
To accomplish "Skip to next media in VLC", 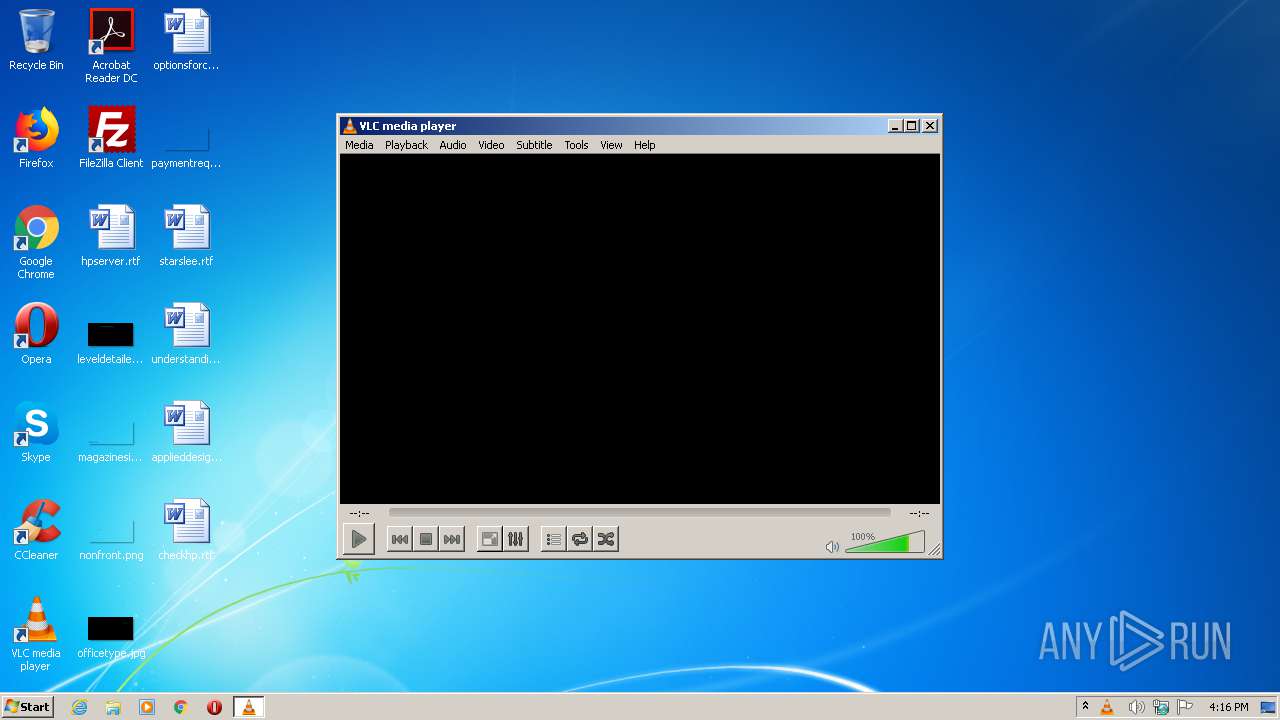I will (452, 539).
